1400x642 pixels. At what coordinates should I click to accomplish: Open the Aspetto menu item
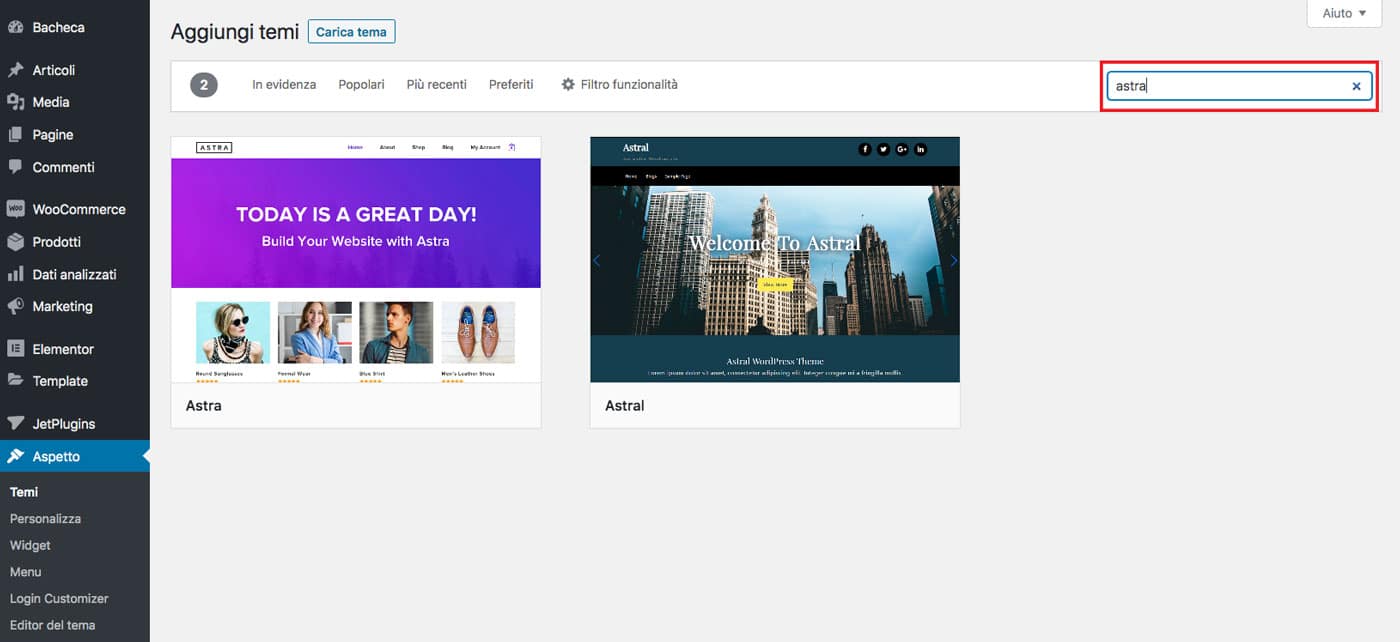click(75, 456)
